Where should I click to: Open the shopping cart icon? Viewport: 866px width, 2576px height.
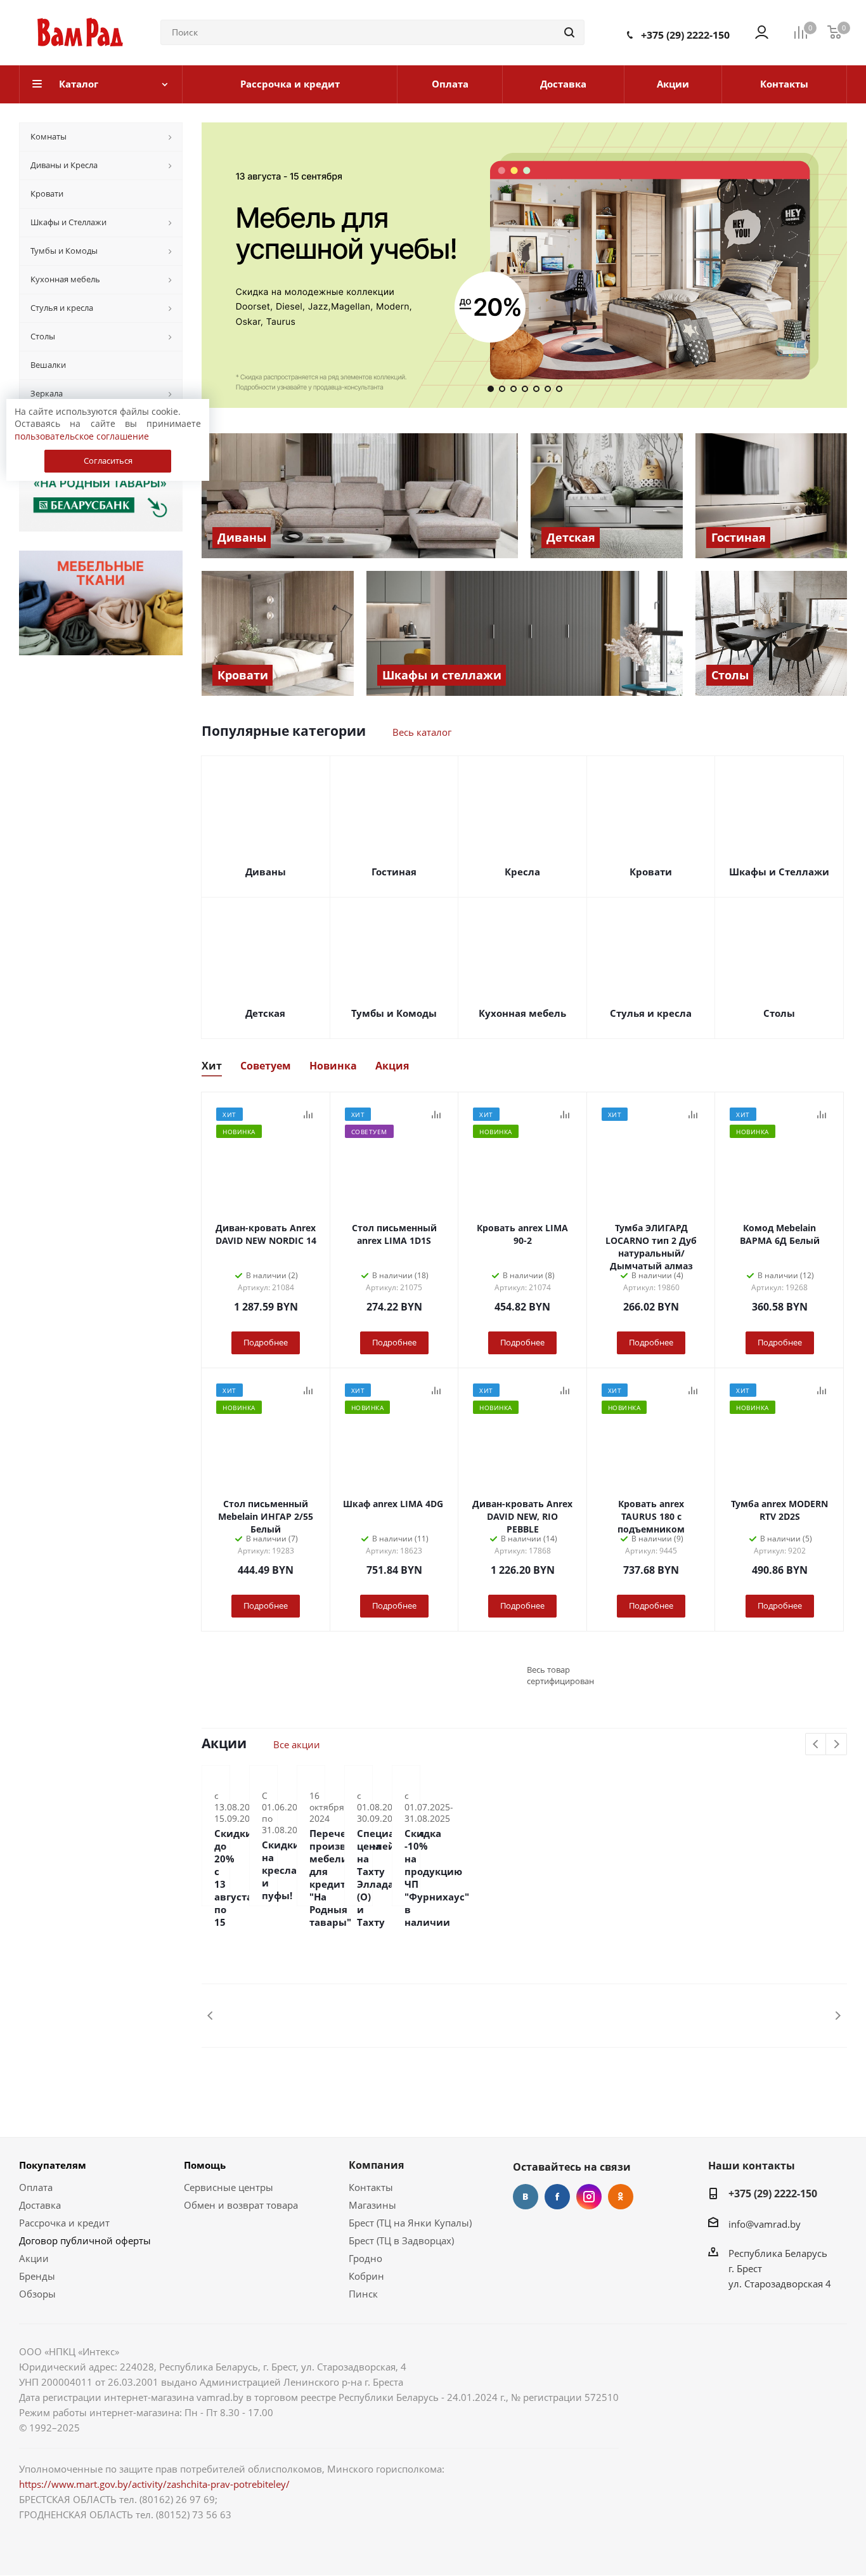[835, 33]
